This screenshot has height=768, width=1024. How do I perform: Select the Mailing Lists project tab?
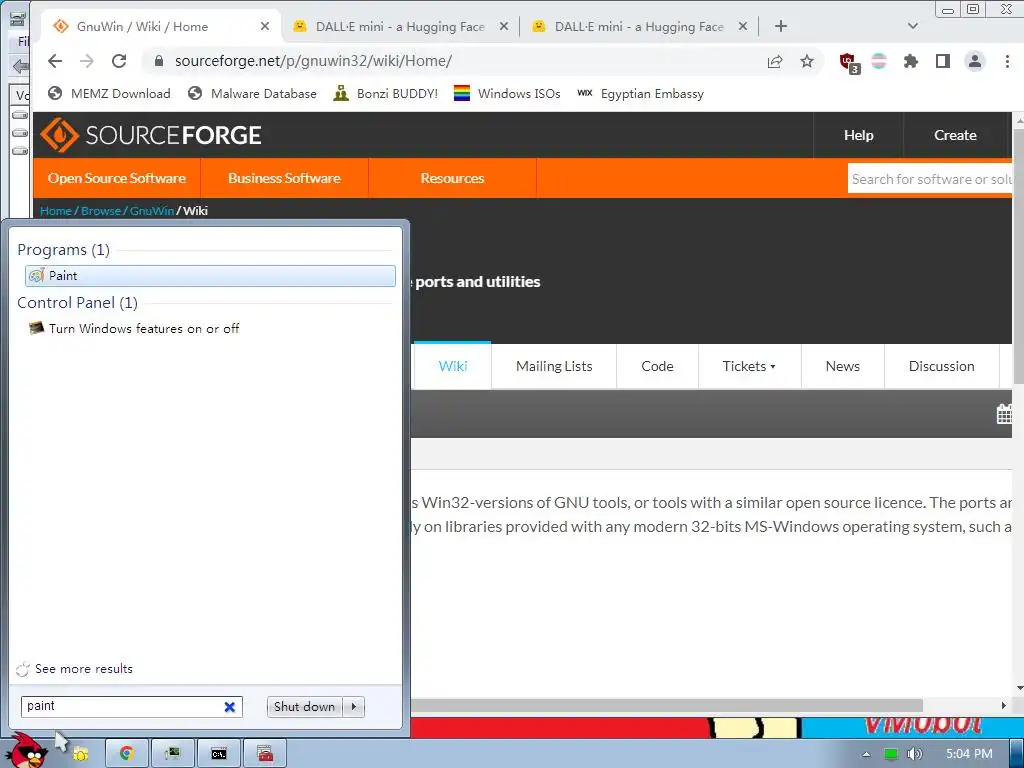click(554, 366)
